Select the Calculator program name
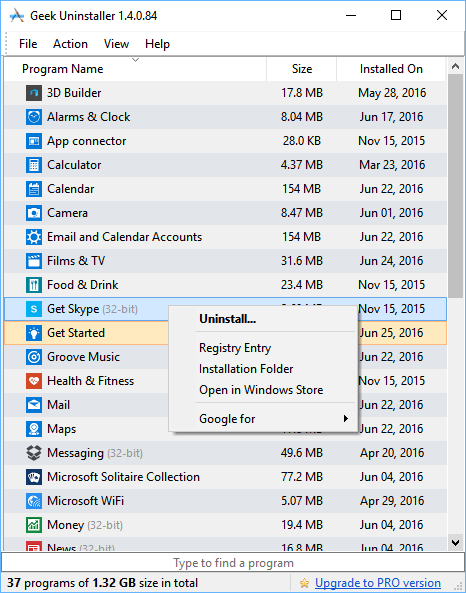 tap(74, 165)
